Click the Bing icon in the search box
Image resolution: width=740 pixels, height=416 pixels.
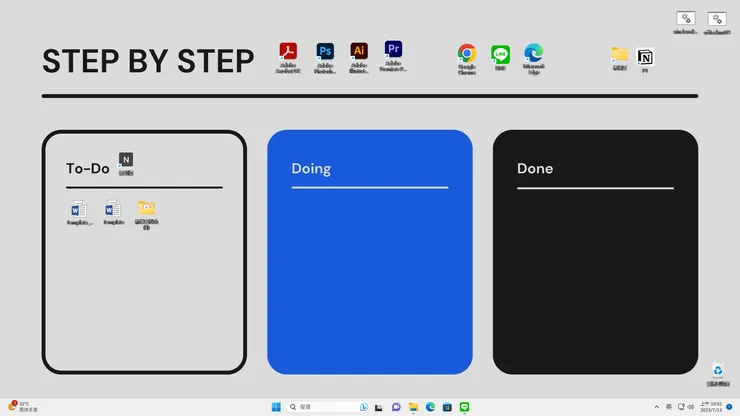364,407
